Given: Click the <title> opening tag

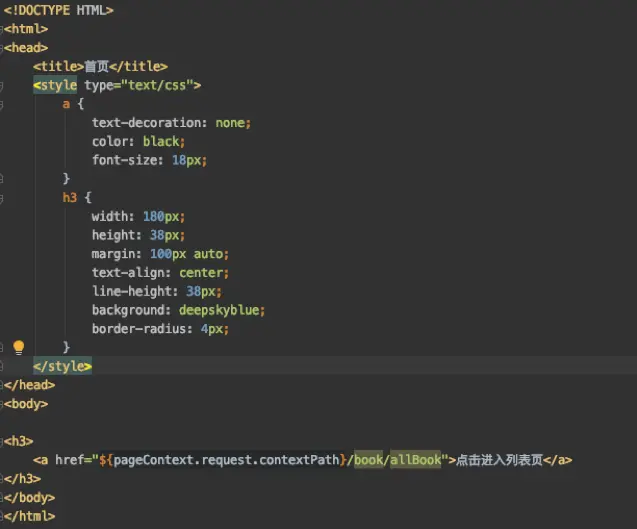Looking at the screenshot, I should (x=58, y=66).
